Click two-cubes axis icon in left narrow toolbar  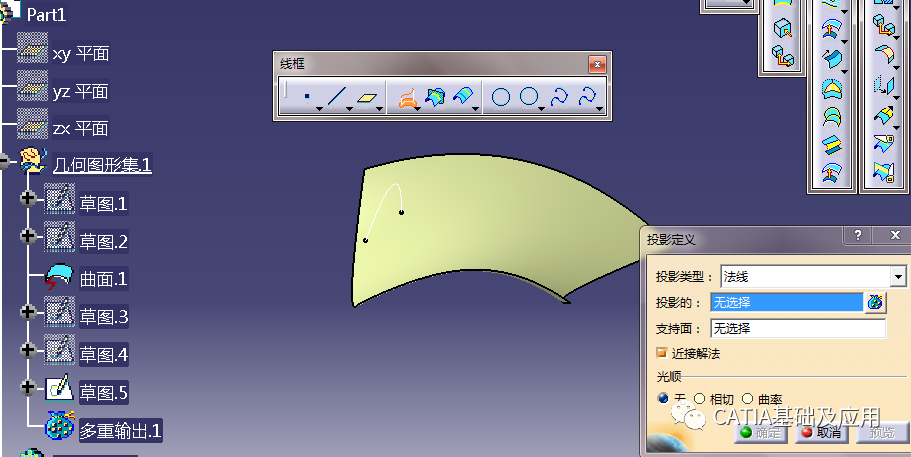tap(783, 56)
